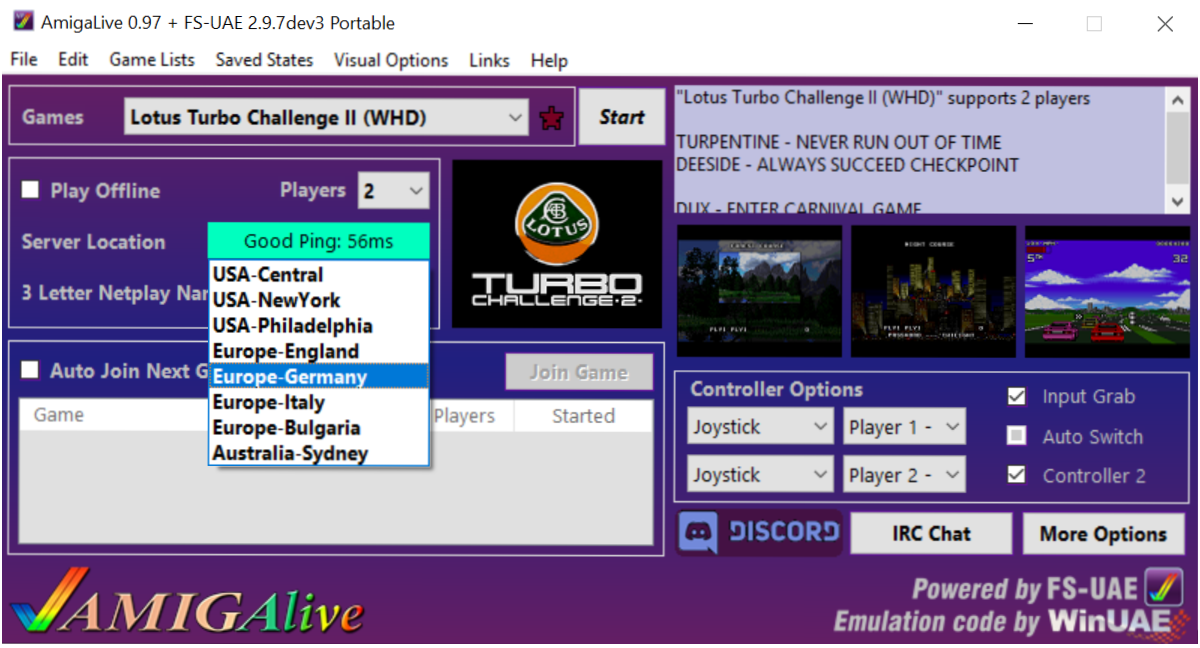Click scroll-down arrow in game info box
The image size is (1200, 648).
(x=1178, y=202)
